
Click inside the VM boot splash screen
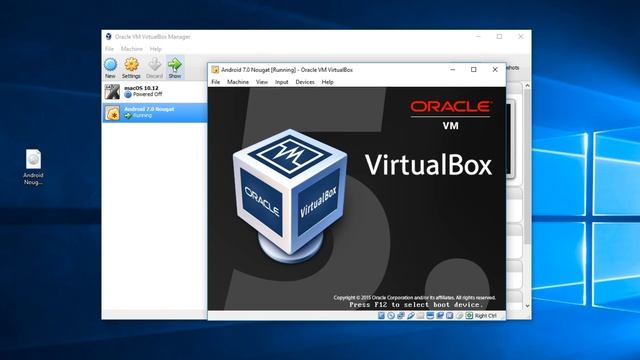tap(357, 199)
